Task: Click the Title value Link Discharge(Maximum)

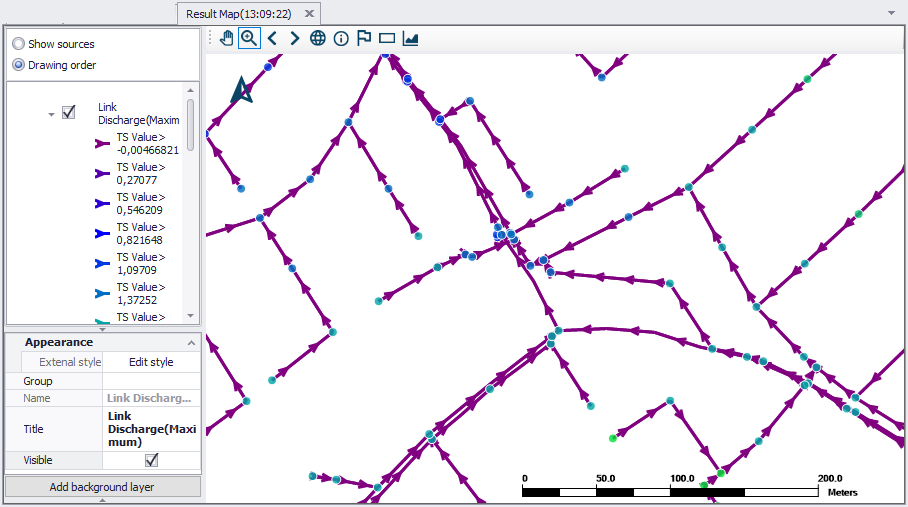Action: 152,429
